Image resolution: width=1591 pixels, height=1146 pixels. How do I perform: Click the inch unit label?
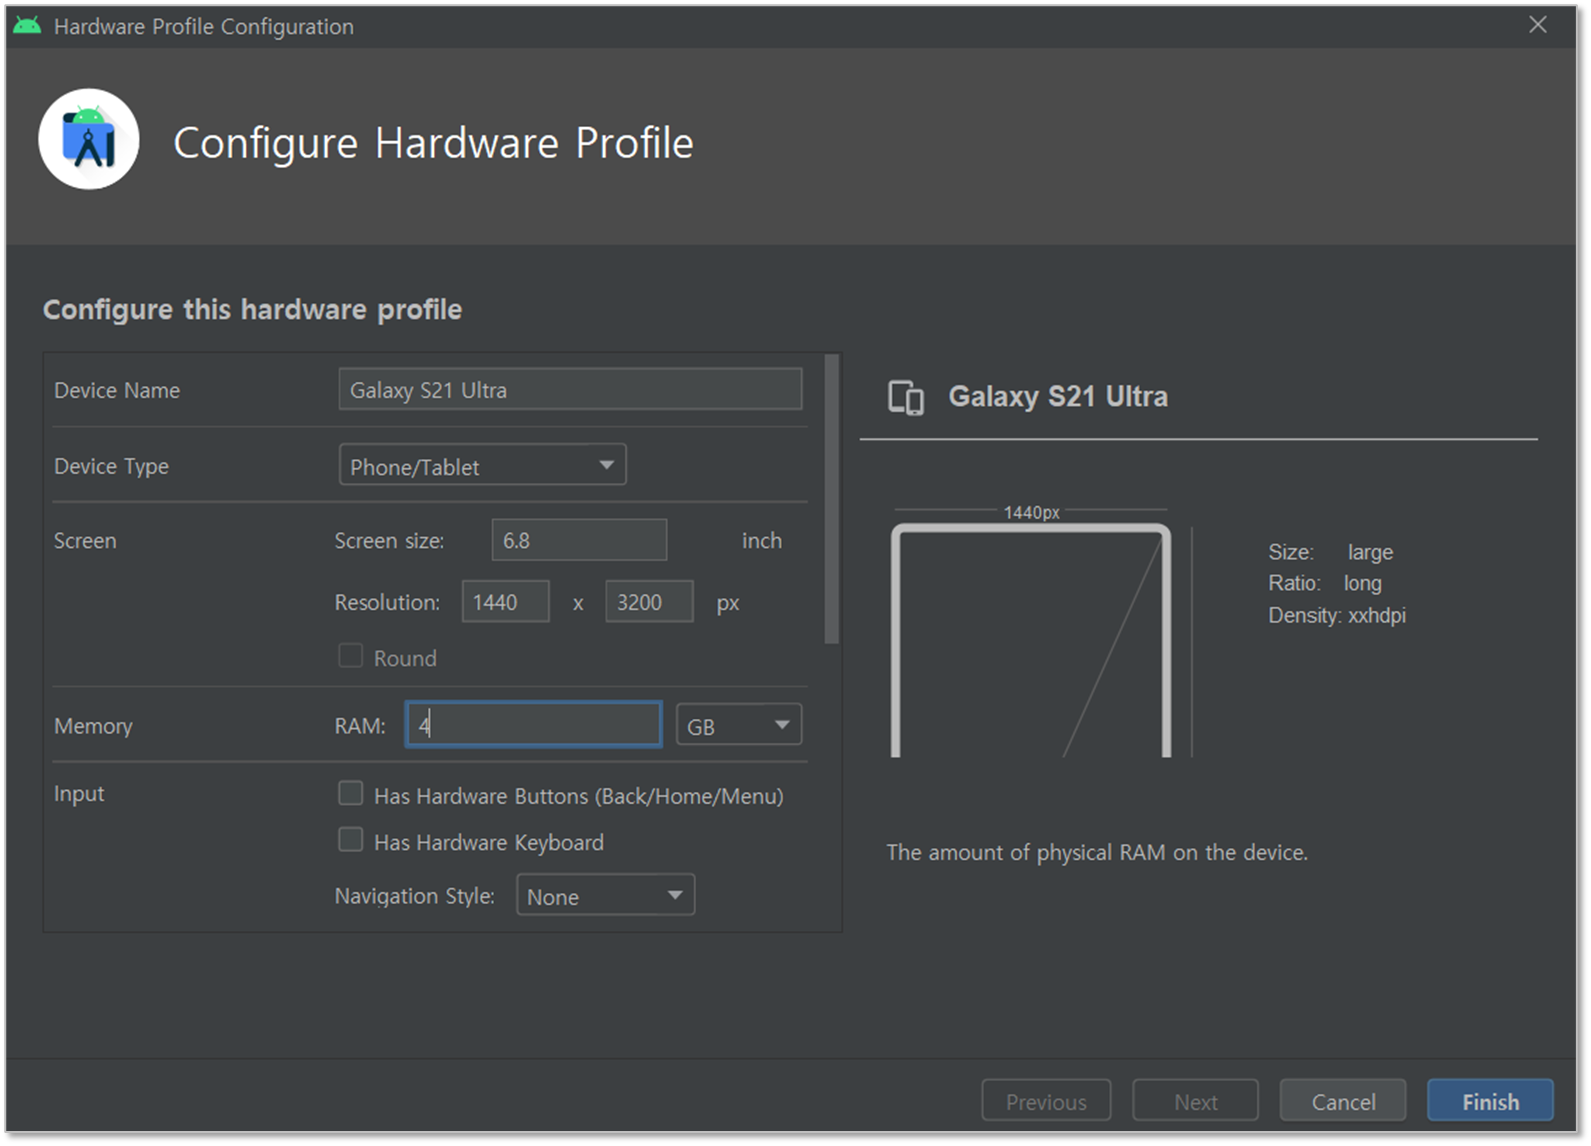coord(762,540)
